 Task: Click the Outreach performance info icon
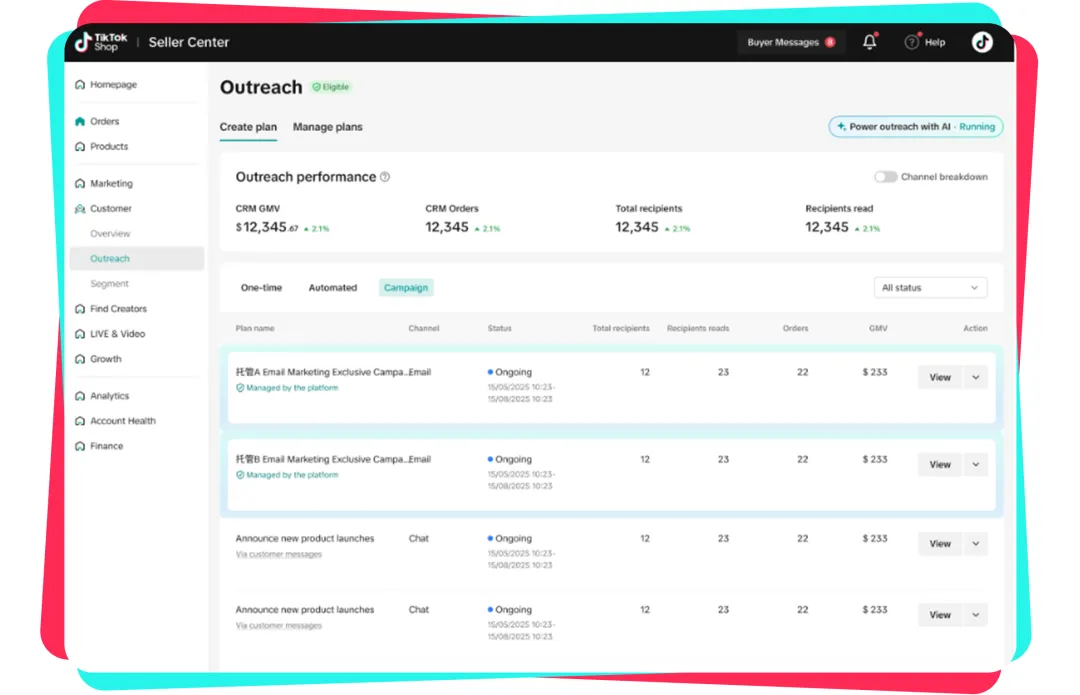[x=385, y=177]
